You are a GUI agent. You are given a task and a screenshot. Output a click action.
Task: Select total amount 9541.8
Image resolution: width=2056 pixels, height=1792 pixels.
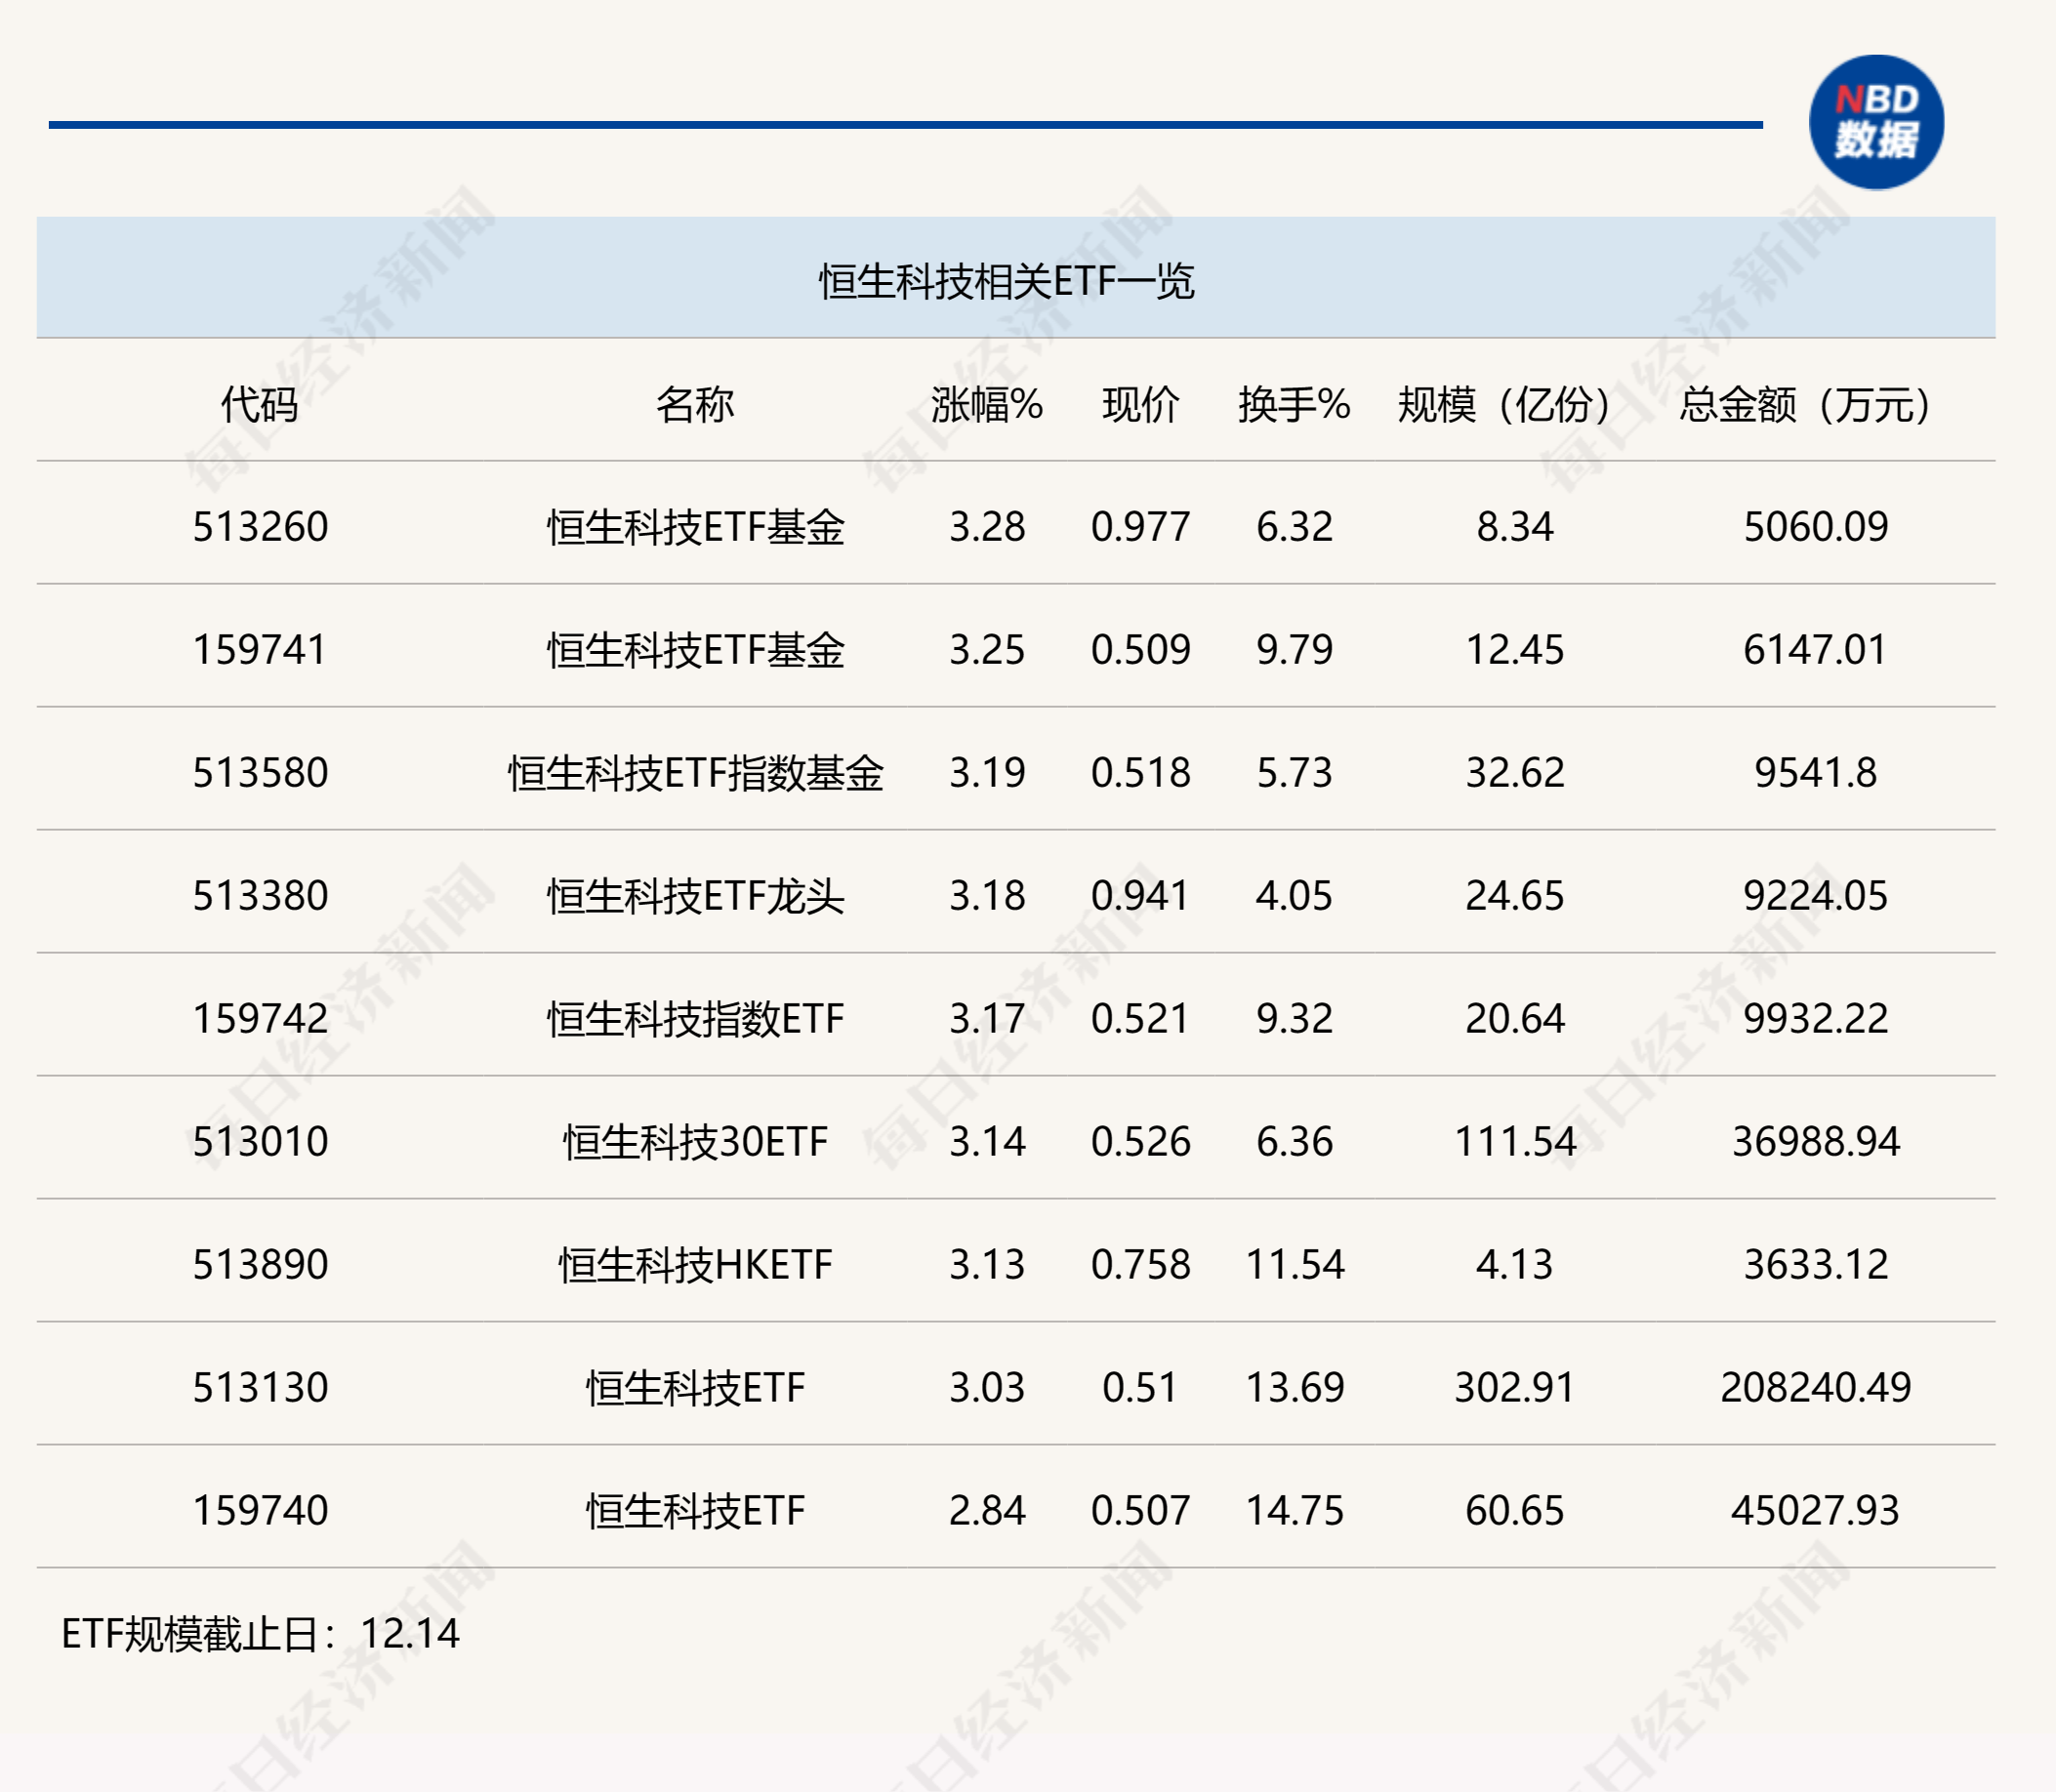click(1816, 773)
